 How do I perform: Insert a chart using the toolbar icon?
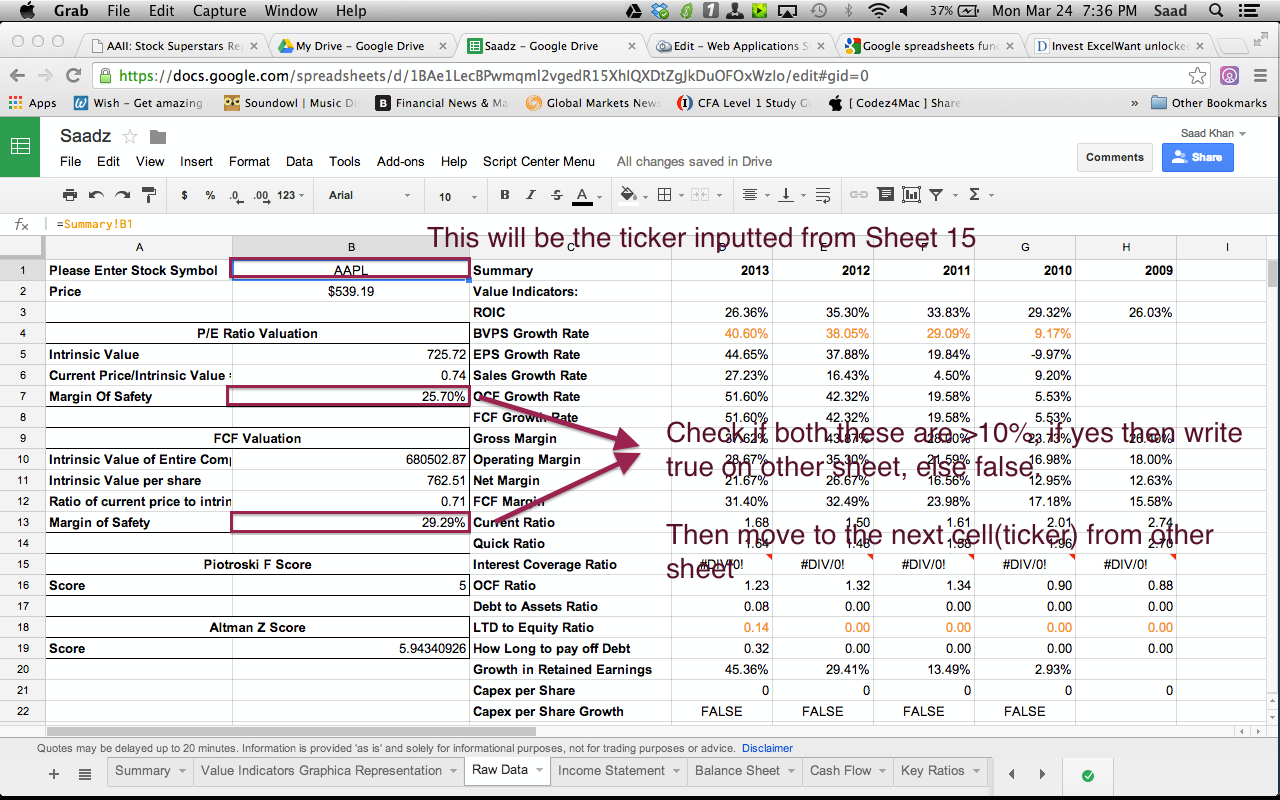click(910, 194)
